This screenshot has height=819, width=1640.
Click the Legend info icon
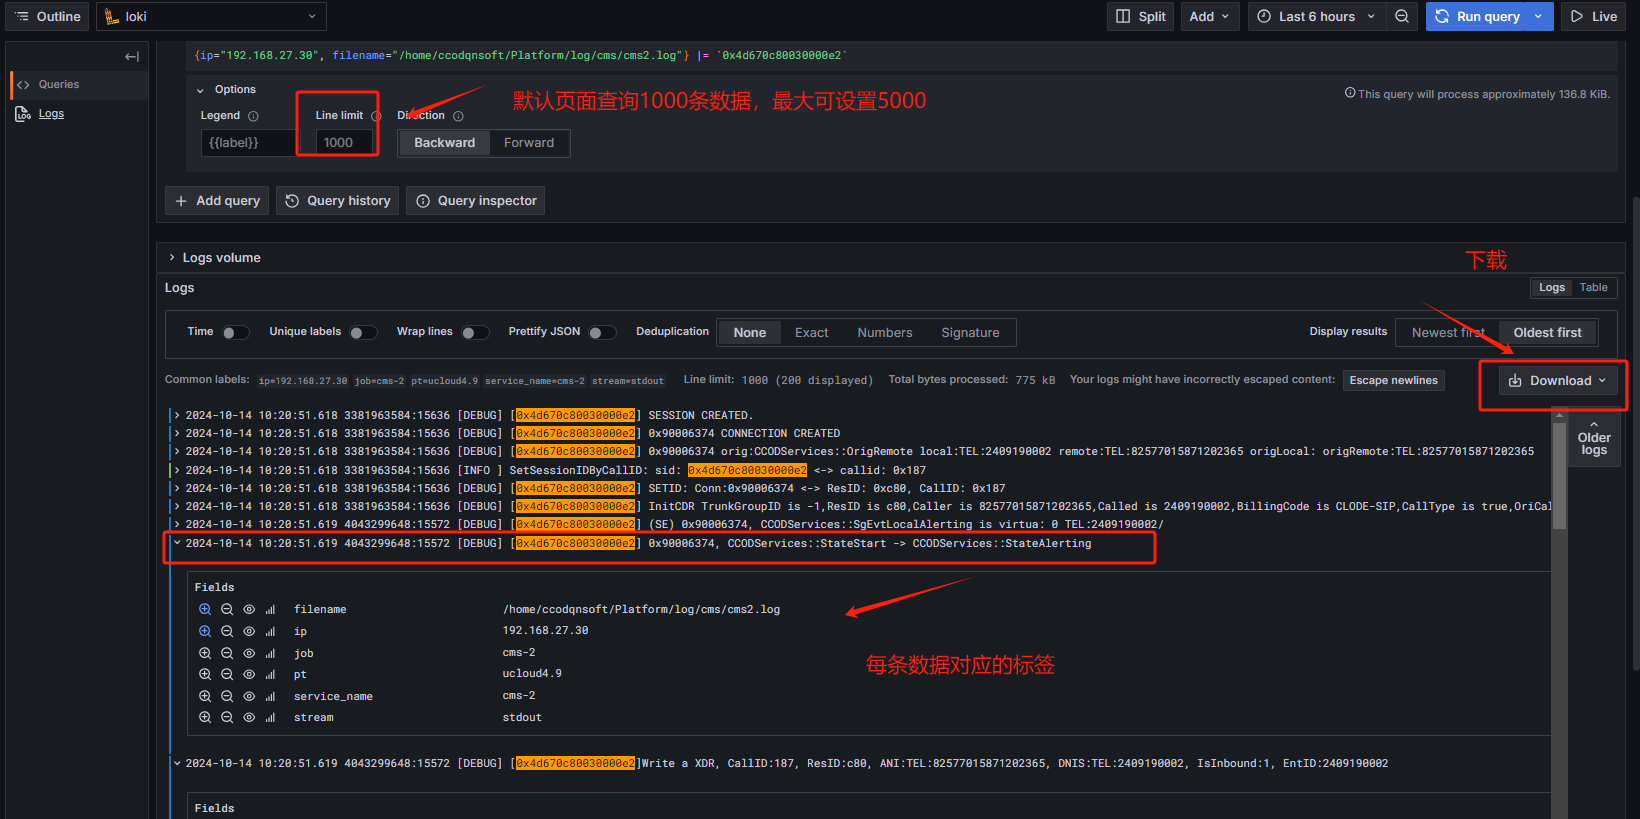pos(253,116)
